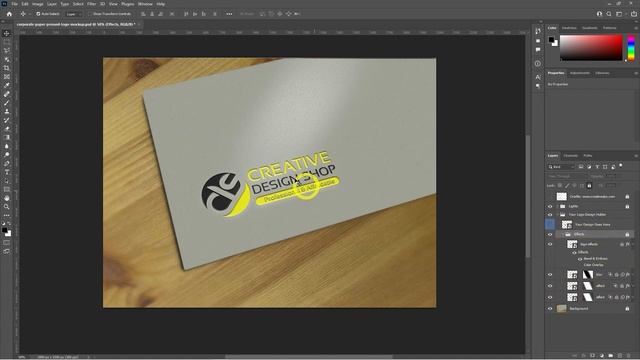Toggle Bevel & Emboss effect visibility
The image size is (640, 360).
[580, 259]
